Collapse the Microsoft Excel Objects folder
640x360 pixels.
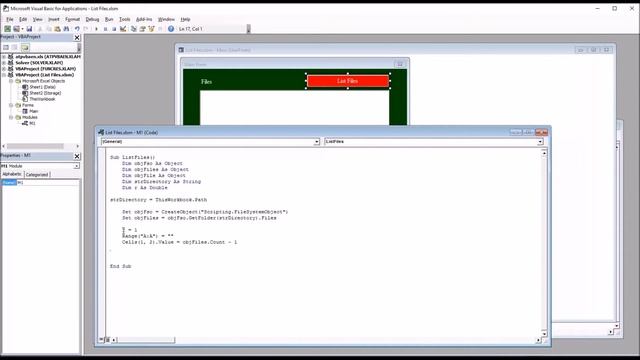pos(11,81)
